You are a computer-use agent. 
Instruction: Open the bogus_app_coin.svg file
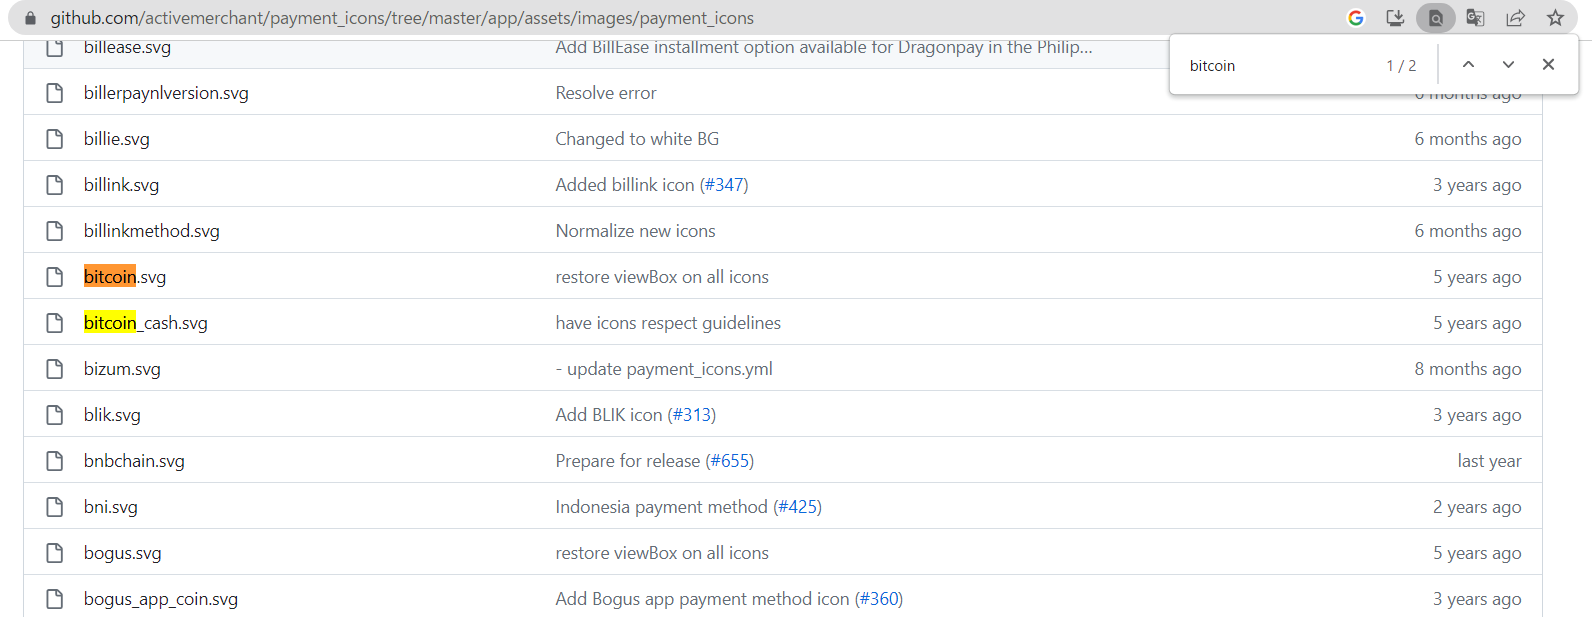point(161,599)
